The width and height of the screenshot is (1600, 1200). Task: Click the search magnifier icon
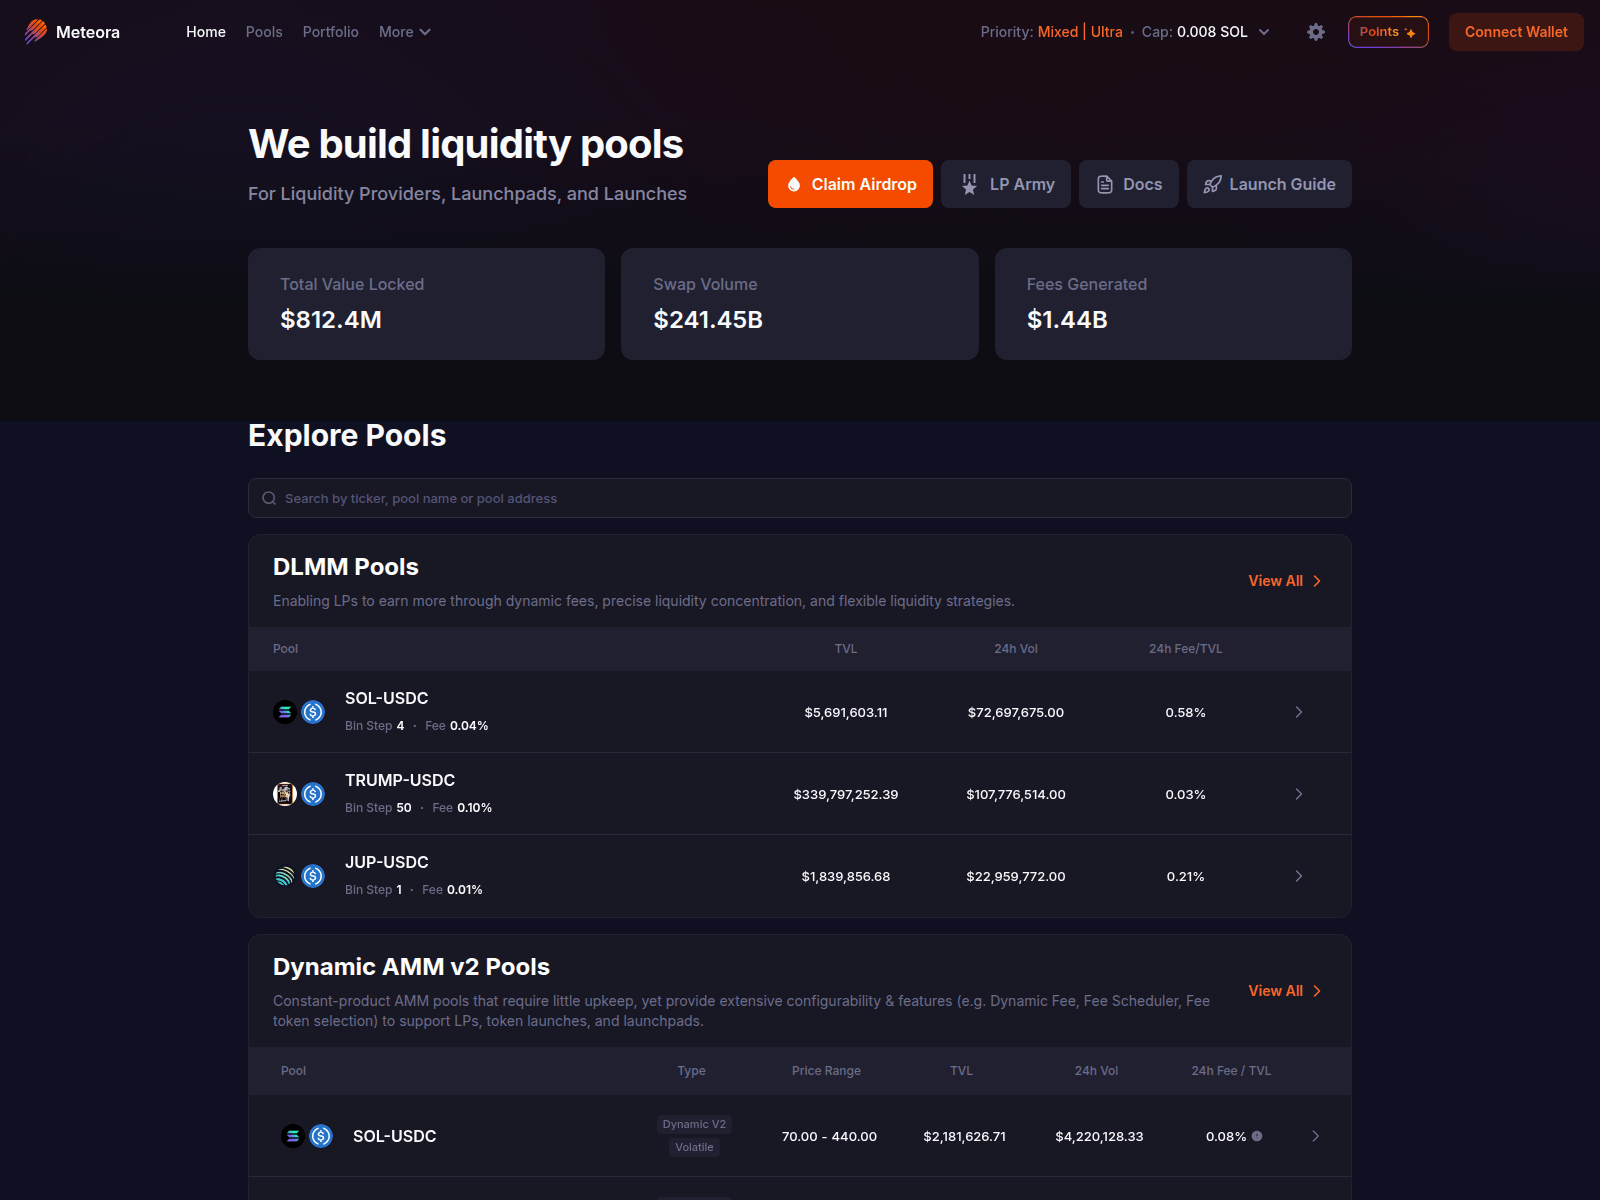coord(269,498)
